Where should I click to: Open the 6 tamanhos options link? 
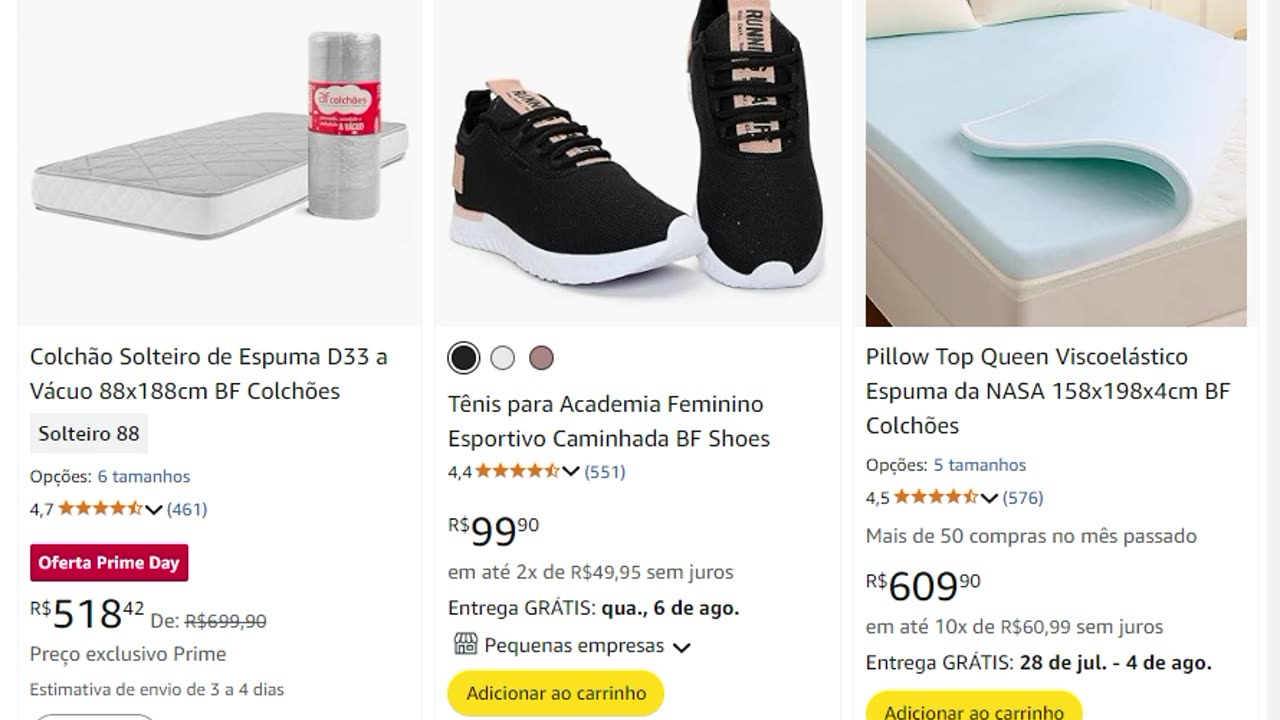144,477
